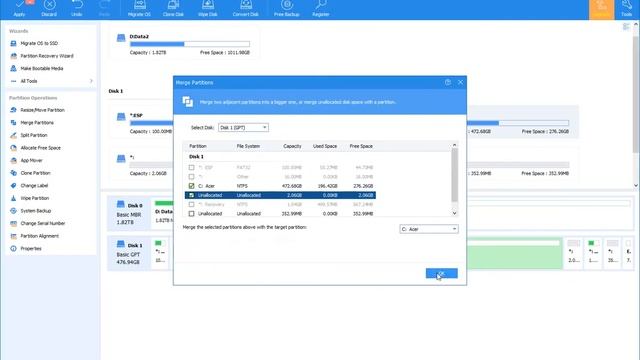Click the scroll-down arrow in partition list
640x360 pixels.
(x=454, y=213)
